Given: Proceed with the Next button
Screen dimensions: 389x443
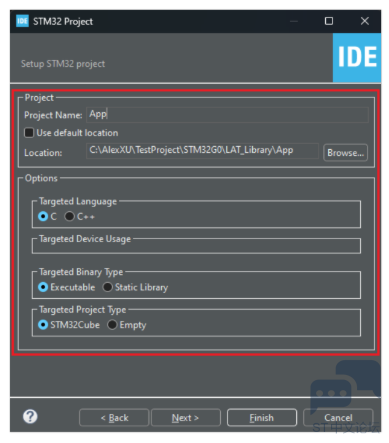Looking at the screenshot, I should click(x=186, y=418).
